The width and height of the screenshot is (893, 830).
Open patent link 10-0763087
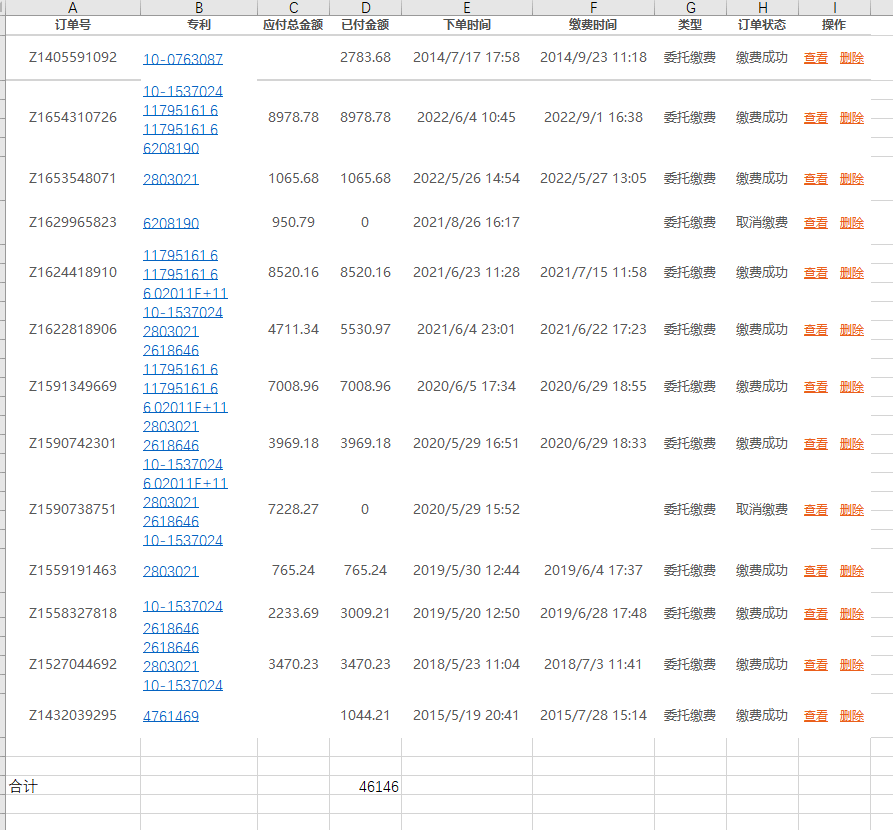click(x=183, y=59)
